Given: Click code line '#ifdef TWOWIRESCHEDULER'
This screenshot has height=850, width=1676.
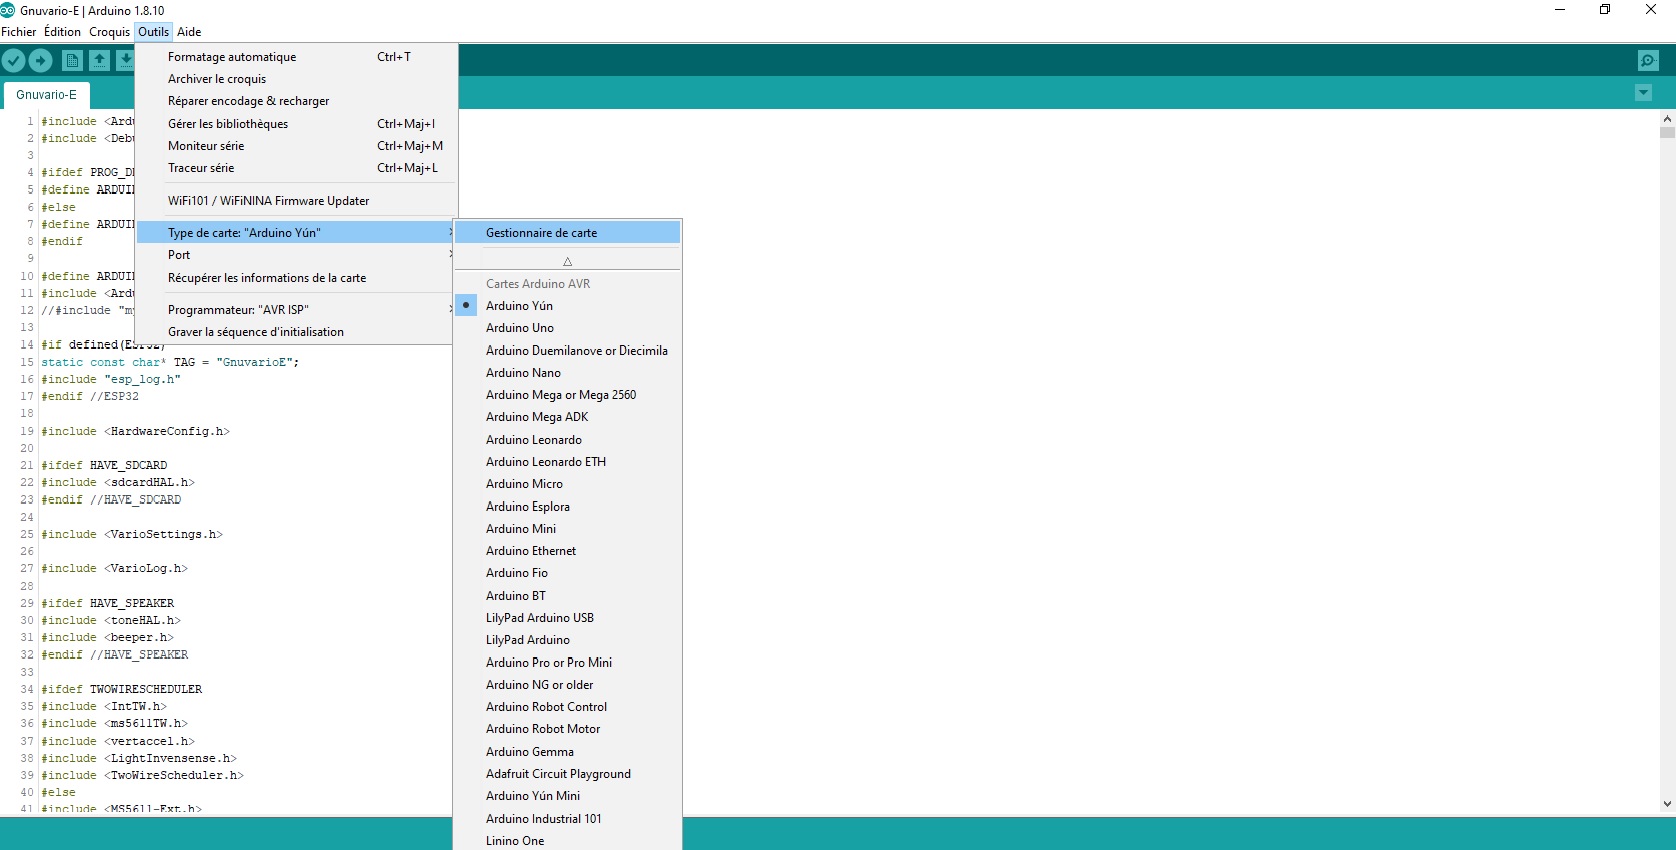Looking at the screenshot, I should [121, 690].
